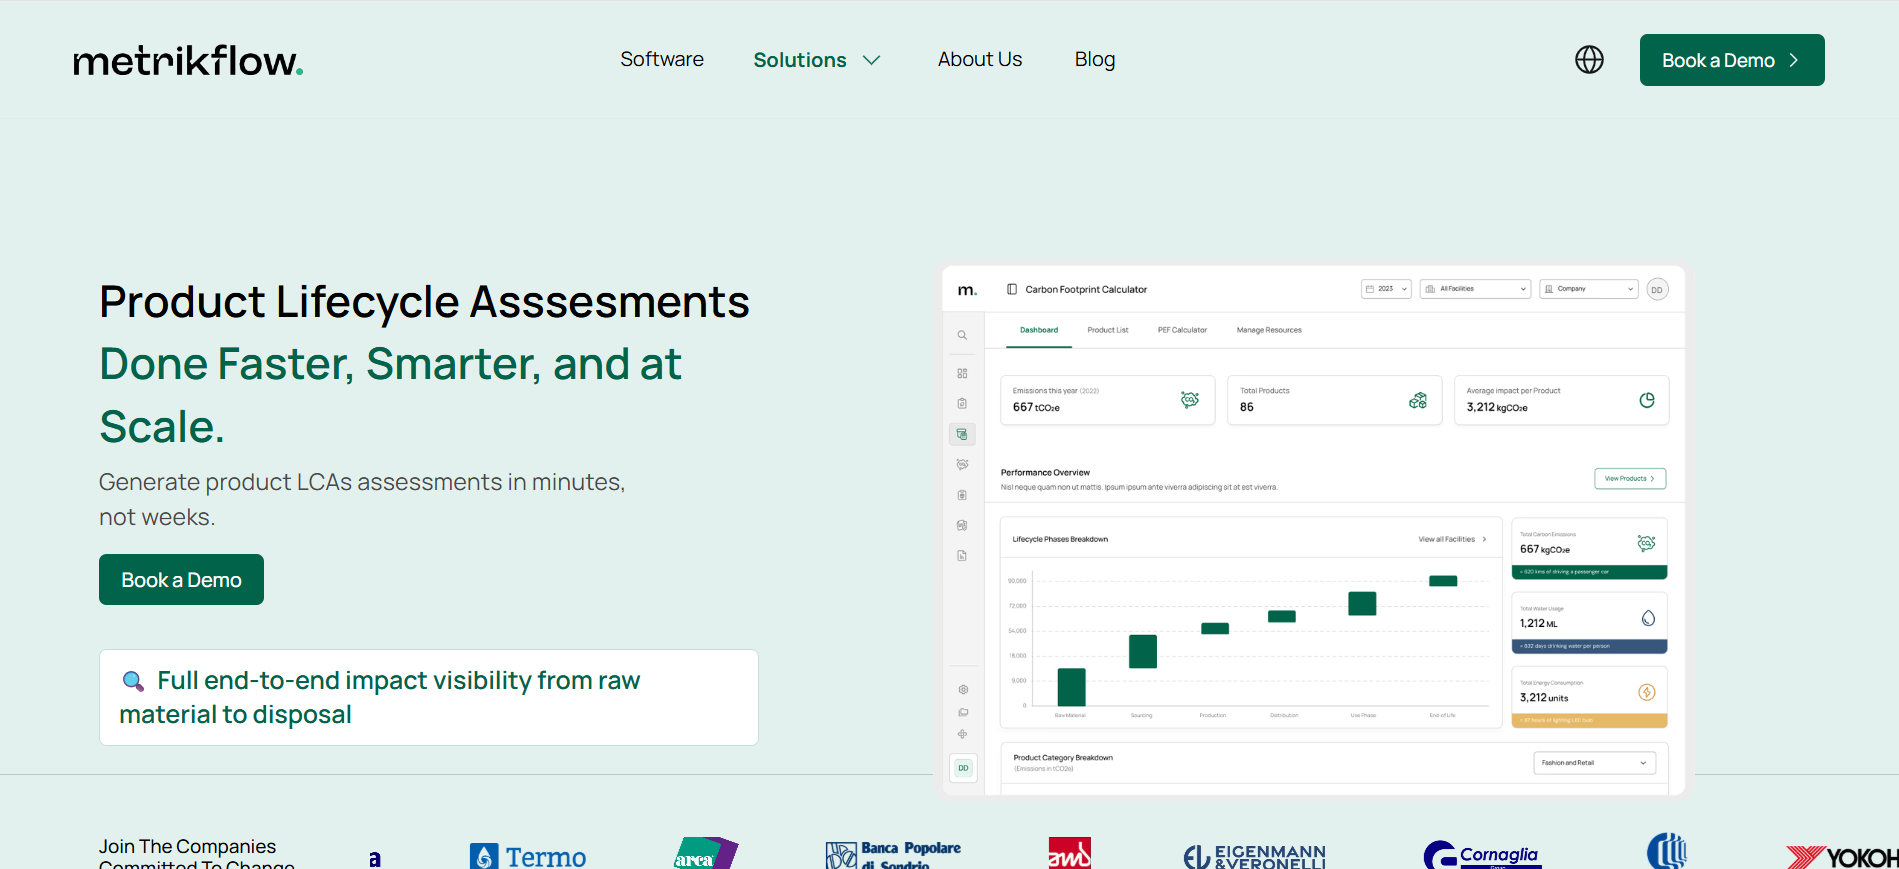Click the folder icon in the sidebar
The image size is (1899, 869).
tap(963, 712)
